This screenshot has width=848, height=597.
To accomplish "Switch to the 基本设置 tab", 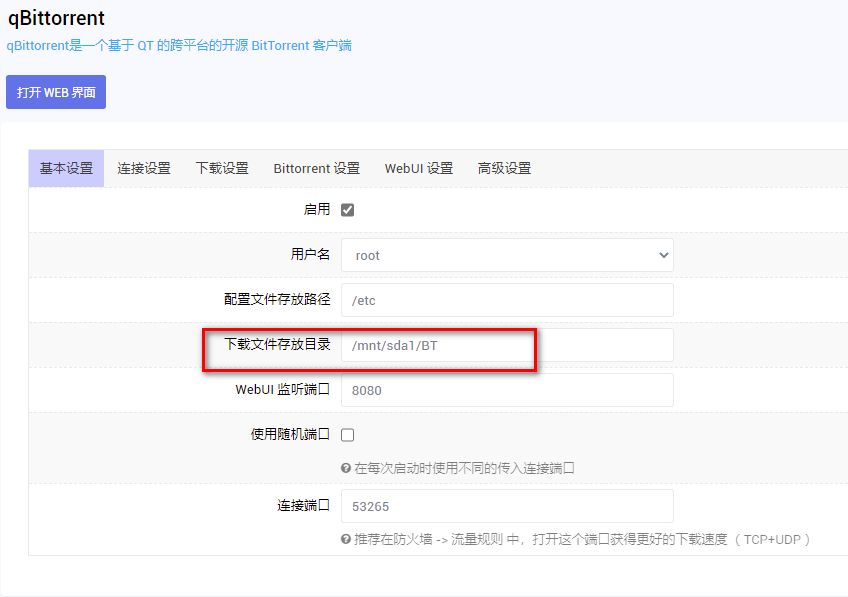I will [66, 168].
